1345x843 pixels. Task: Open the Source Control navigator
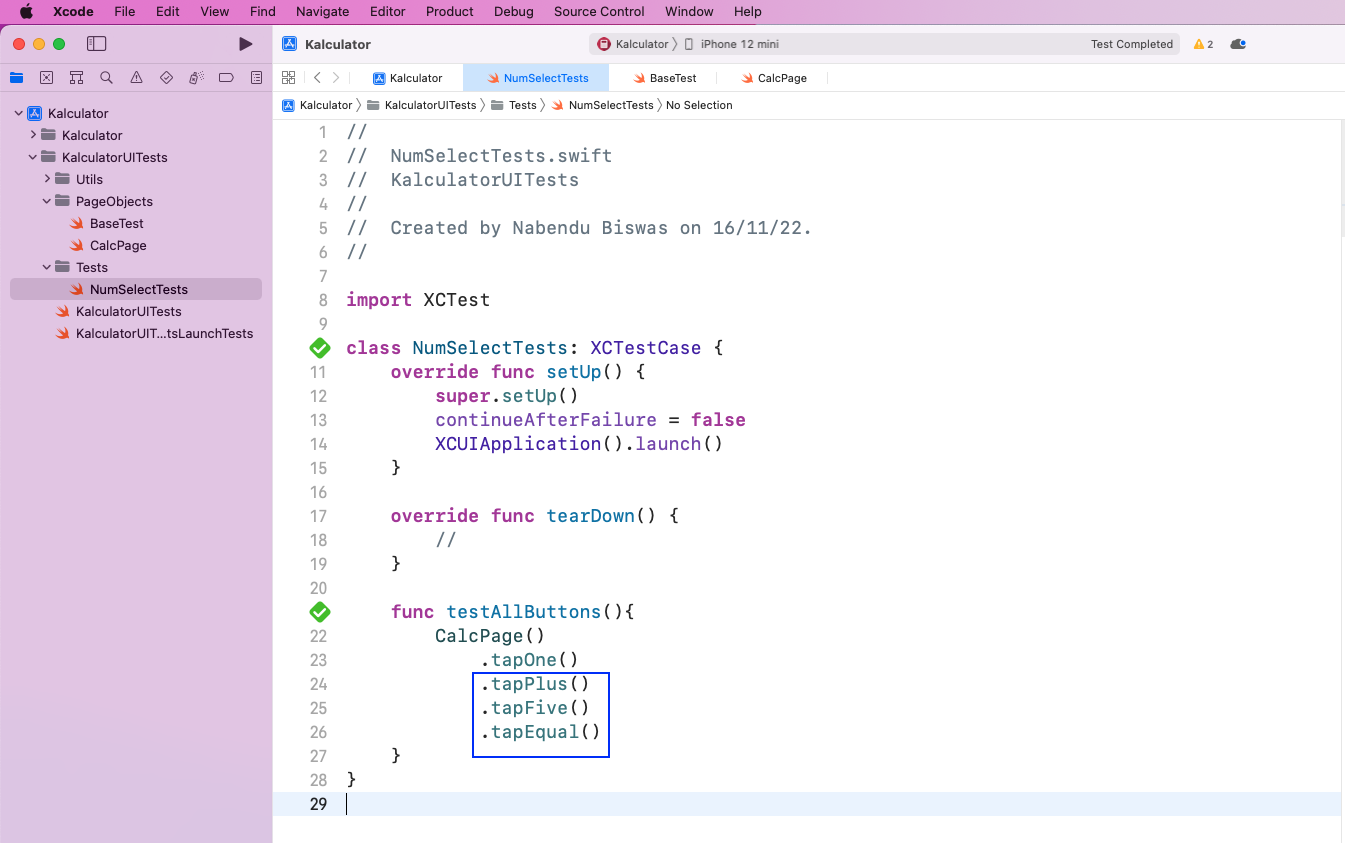(x=46, y=78)
